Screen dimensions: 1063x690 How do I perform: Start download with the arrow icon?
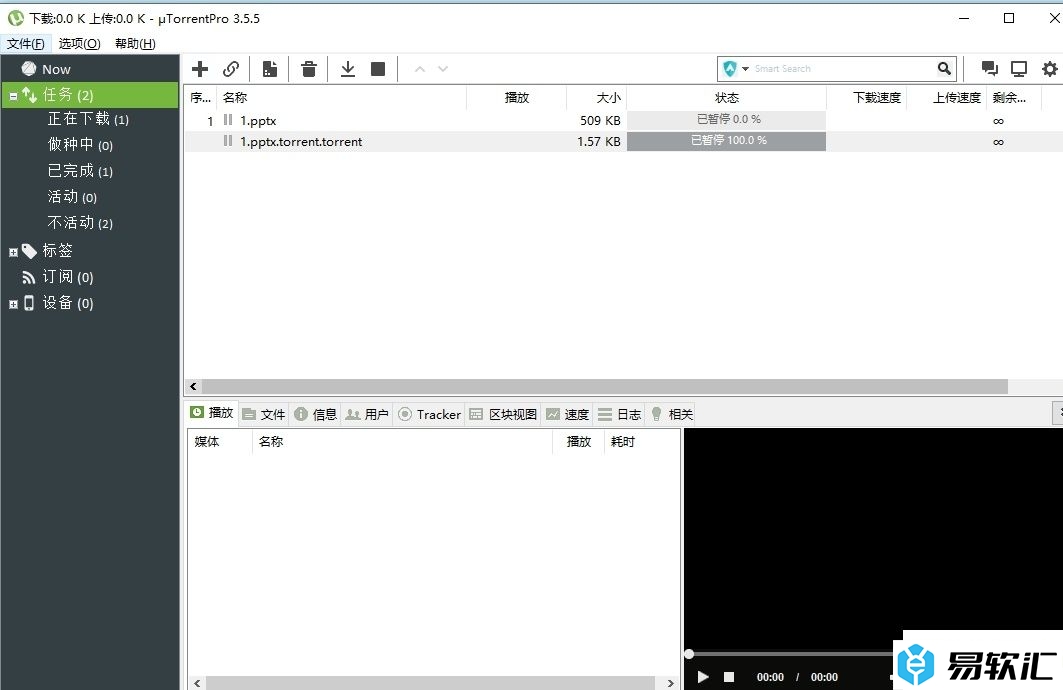tap(348, 68)
